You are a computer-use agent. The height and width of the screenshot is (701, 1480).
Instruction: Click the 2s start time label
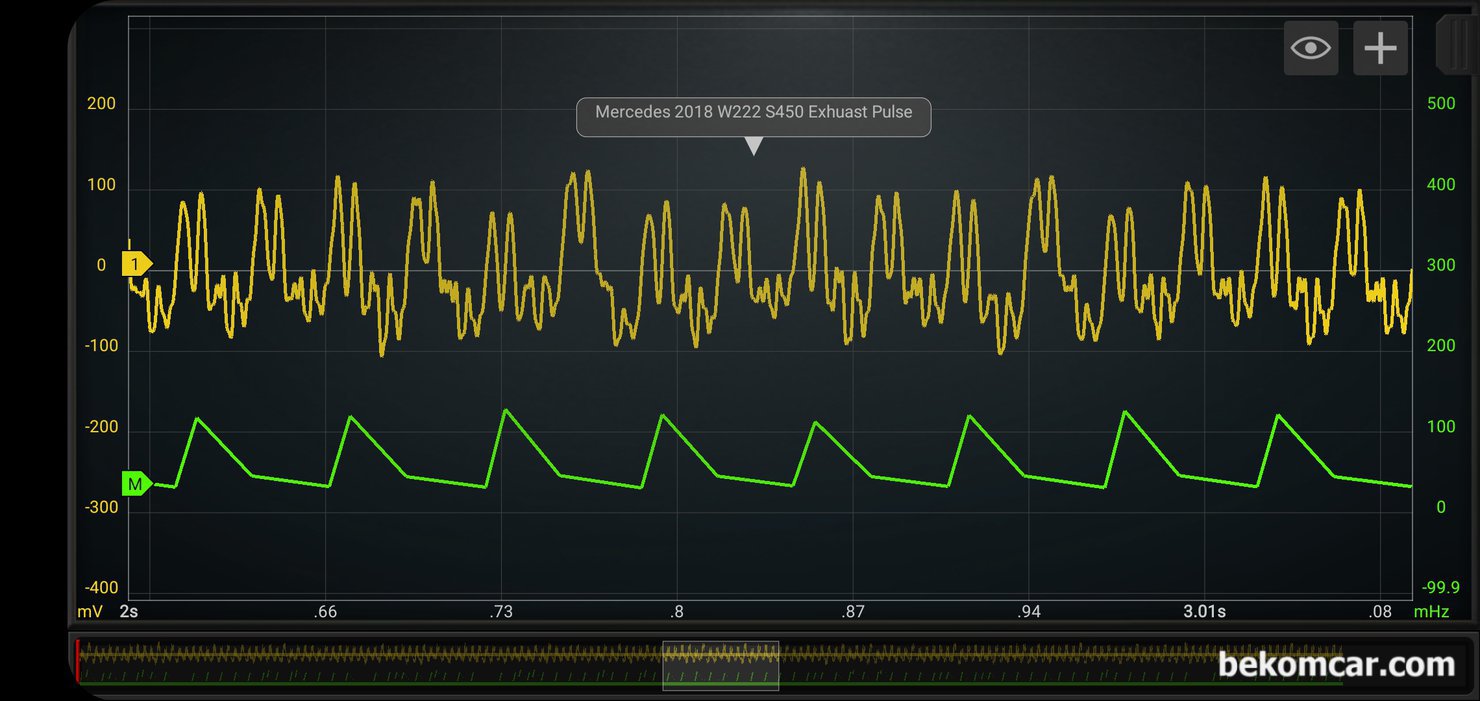click(x=129, y=611)
